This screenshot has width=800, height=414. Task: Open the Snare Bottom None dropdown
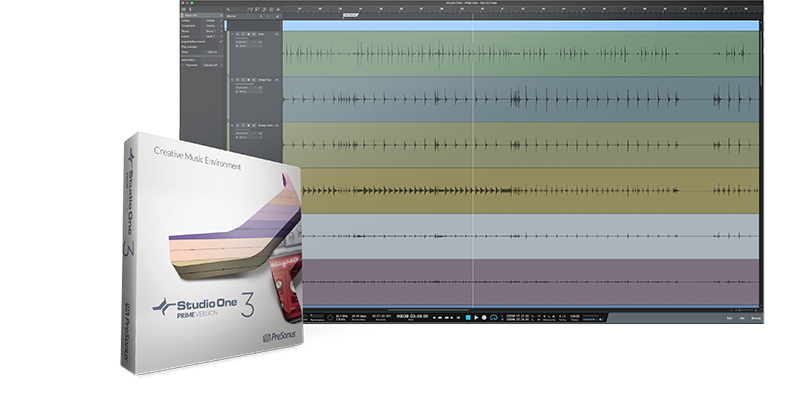pyautogui.click(x=249, y=137)
